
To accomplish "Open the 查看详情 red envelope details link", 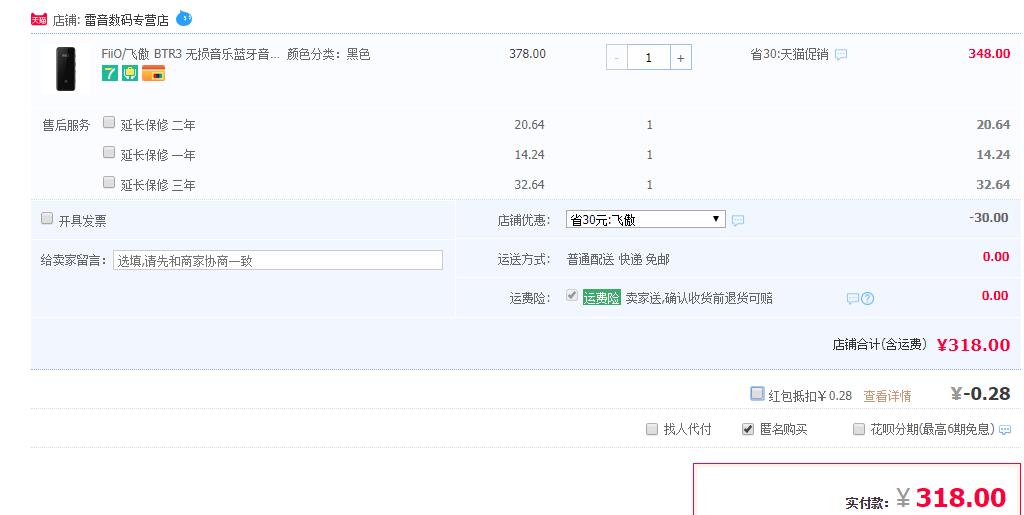I will (887, 396).
